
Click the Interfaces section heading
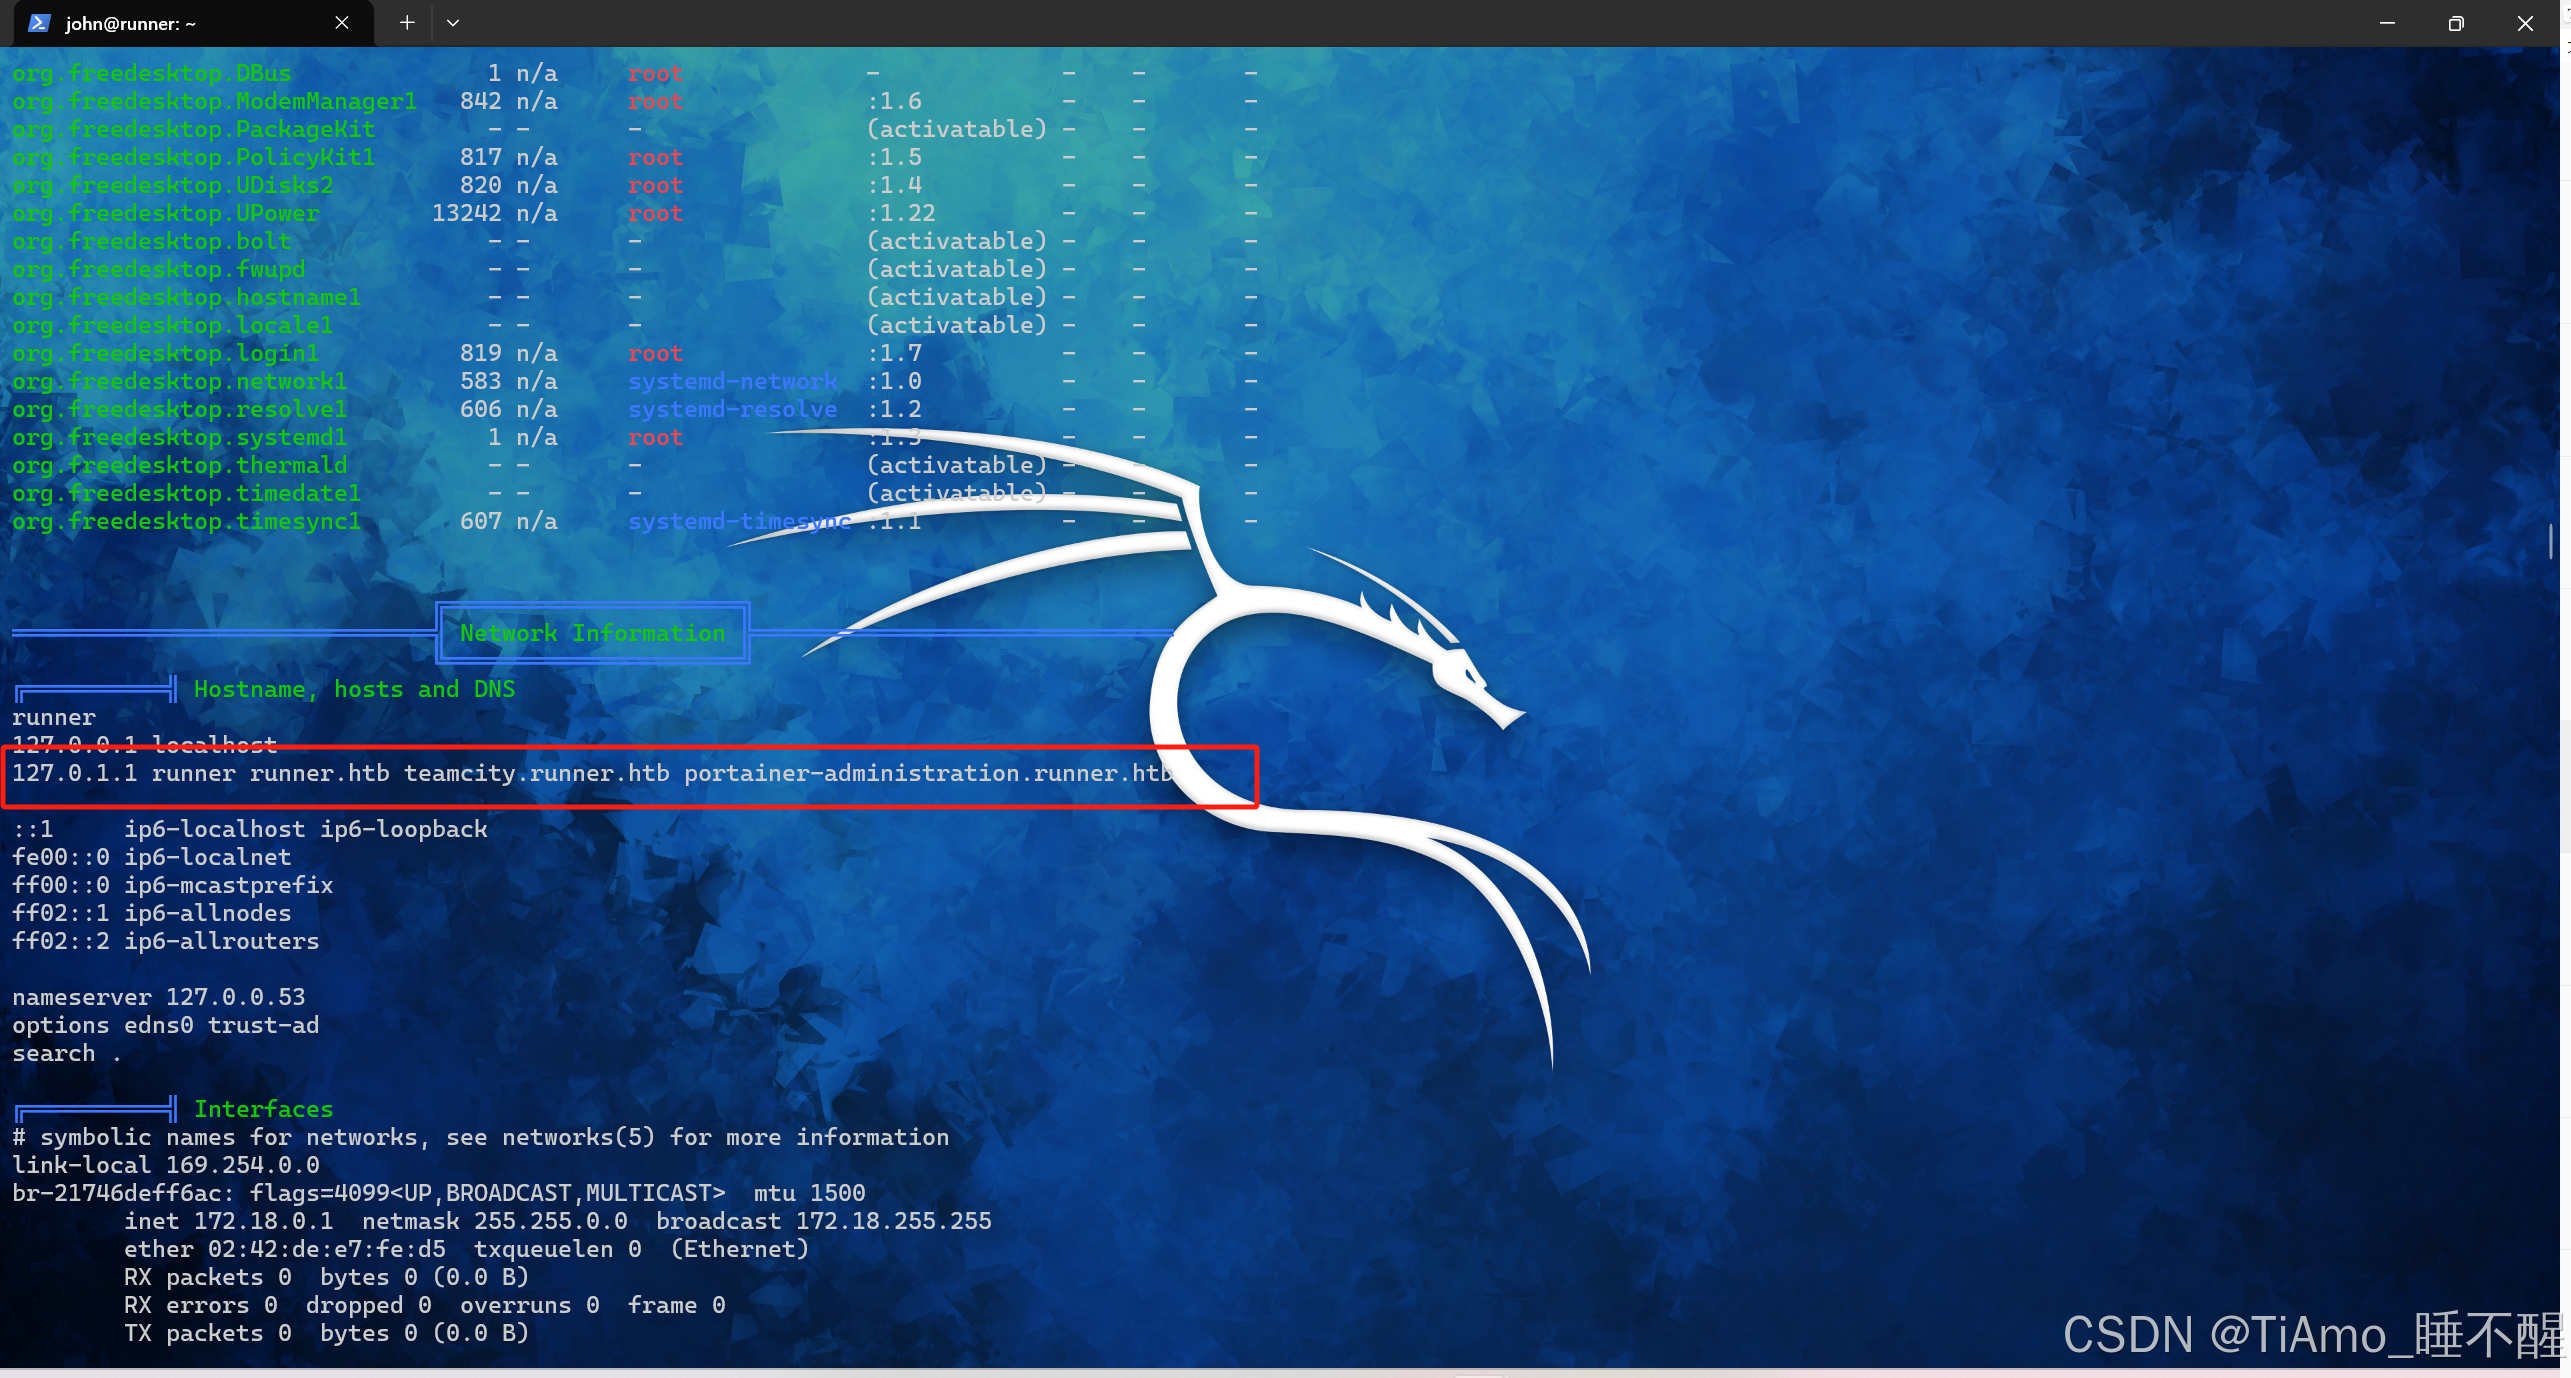click(263, 1109)
